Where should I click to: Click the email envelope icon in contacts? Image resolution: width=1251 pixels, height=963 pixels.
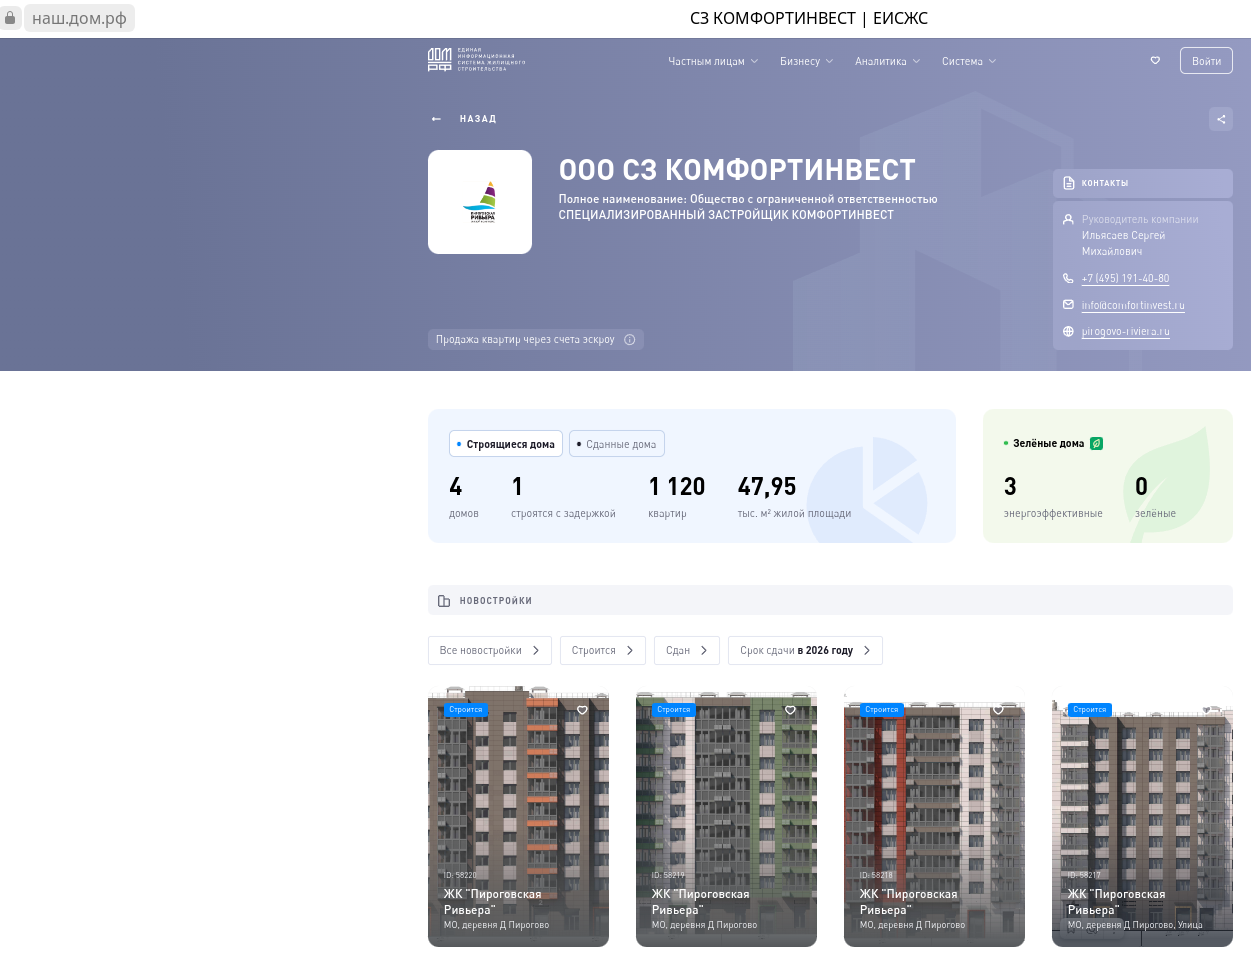[1068, 305]
